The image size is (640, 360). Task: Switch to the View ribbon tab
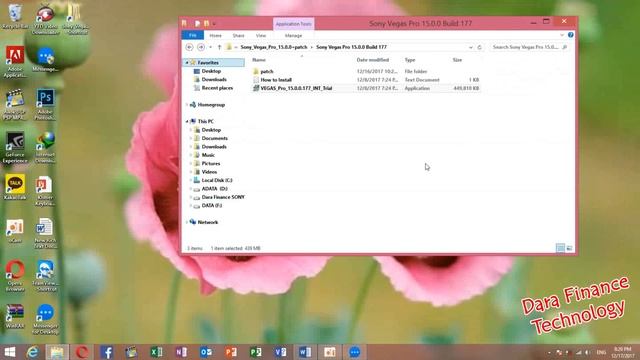tap(261, 36)
